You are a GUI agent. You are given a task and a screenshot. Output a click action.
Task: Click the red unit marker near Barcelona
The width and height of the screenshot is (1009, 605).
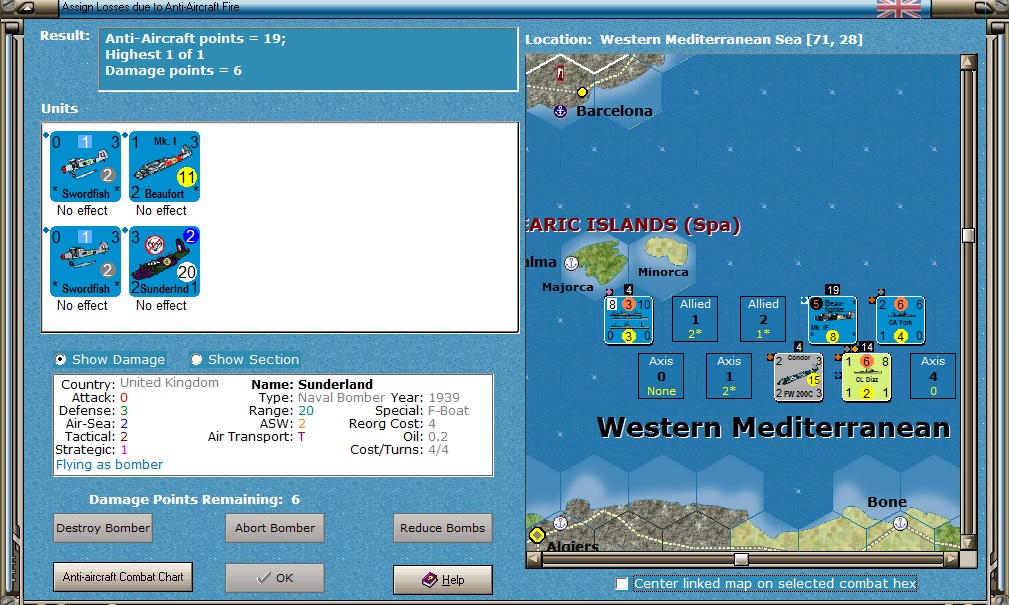560,73
